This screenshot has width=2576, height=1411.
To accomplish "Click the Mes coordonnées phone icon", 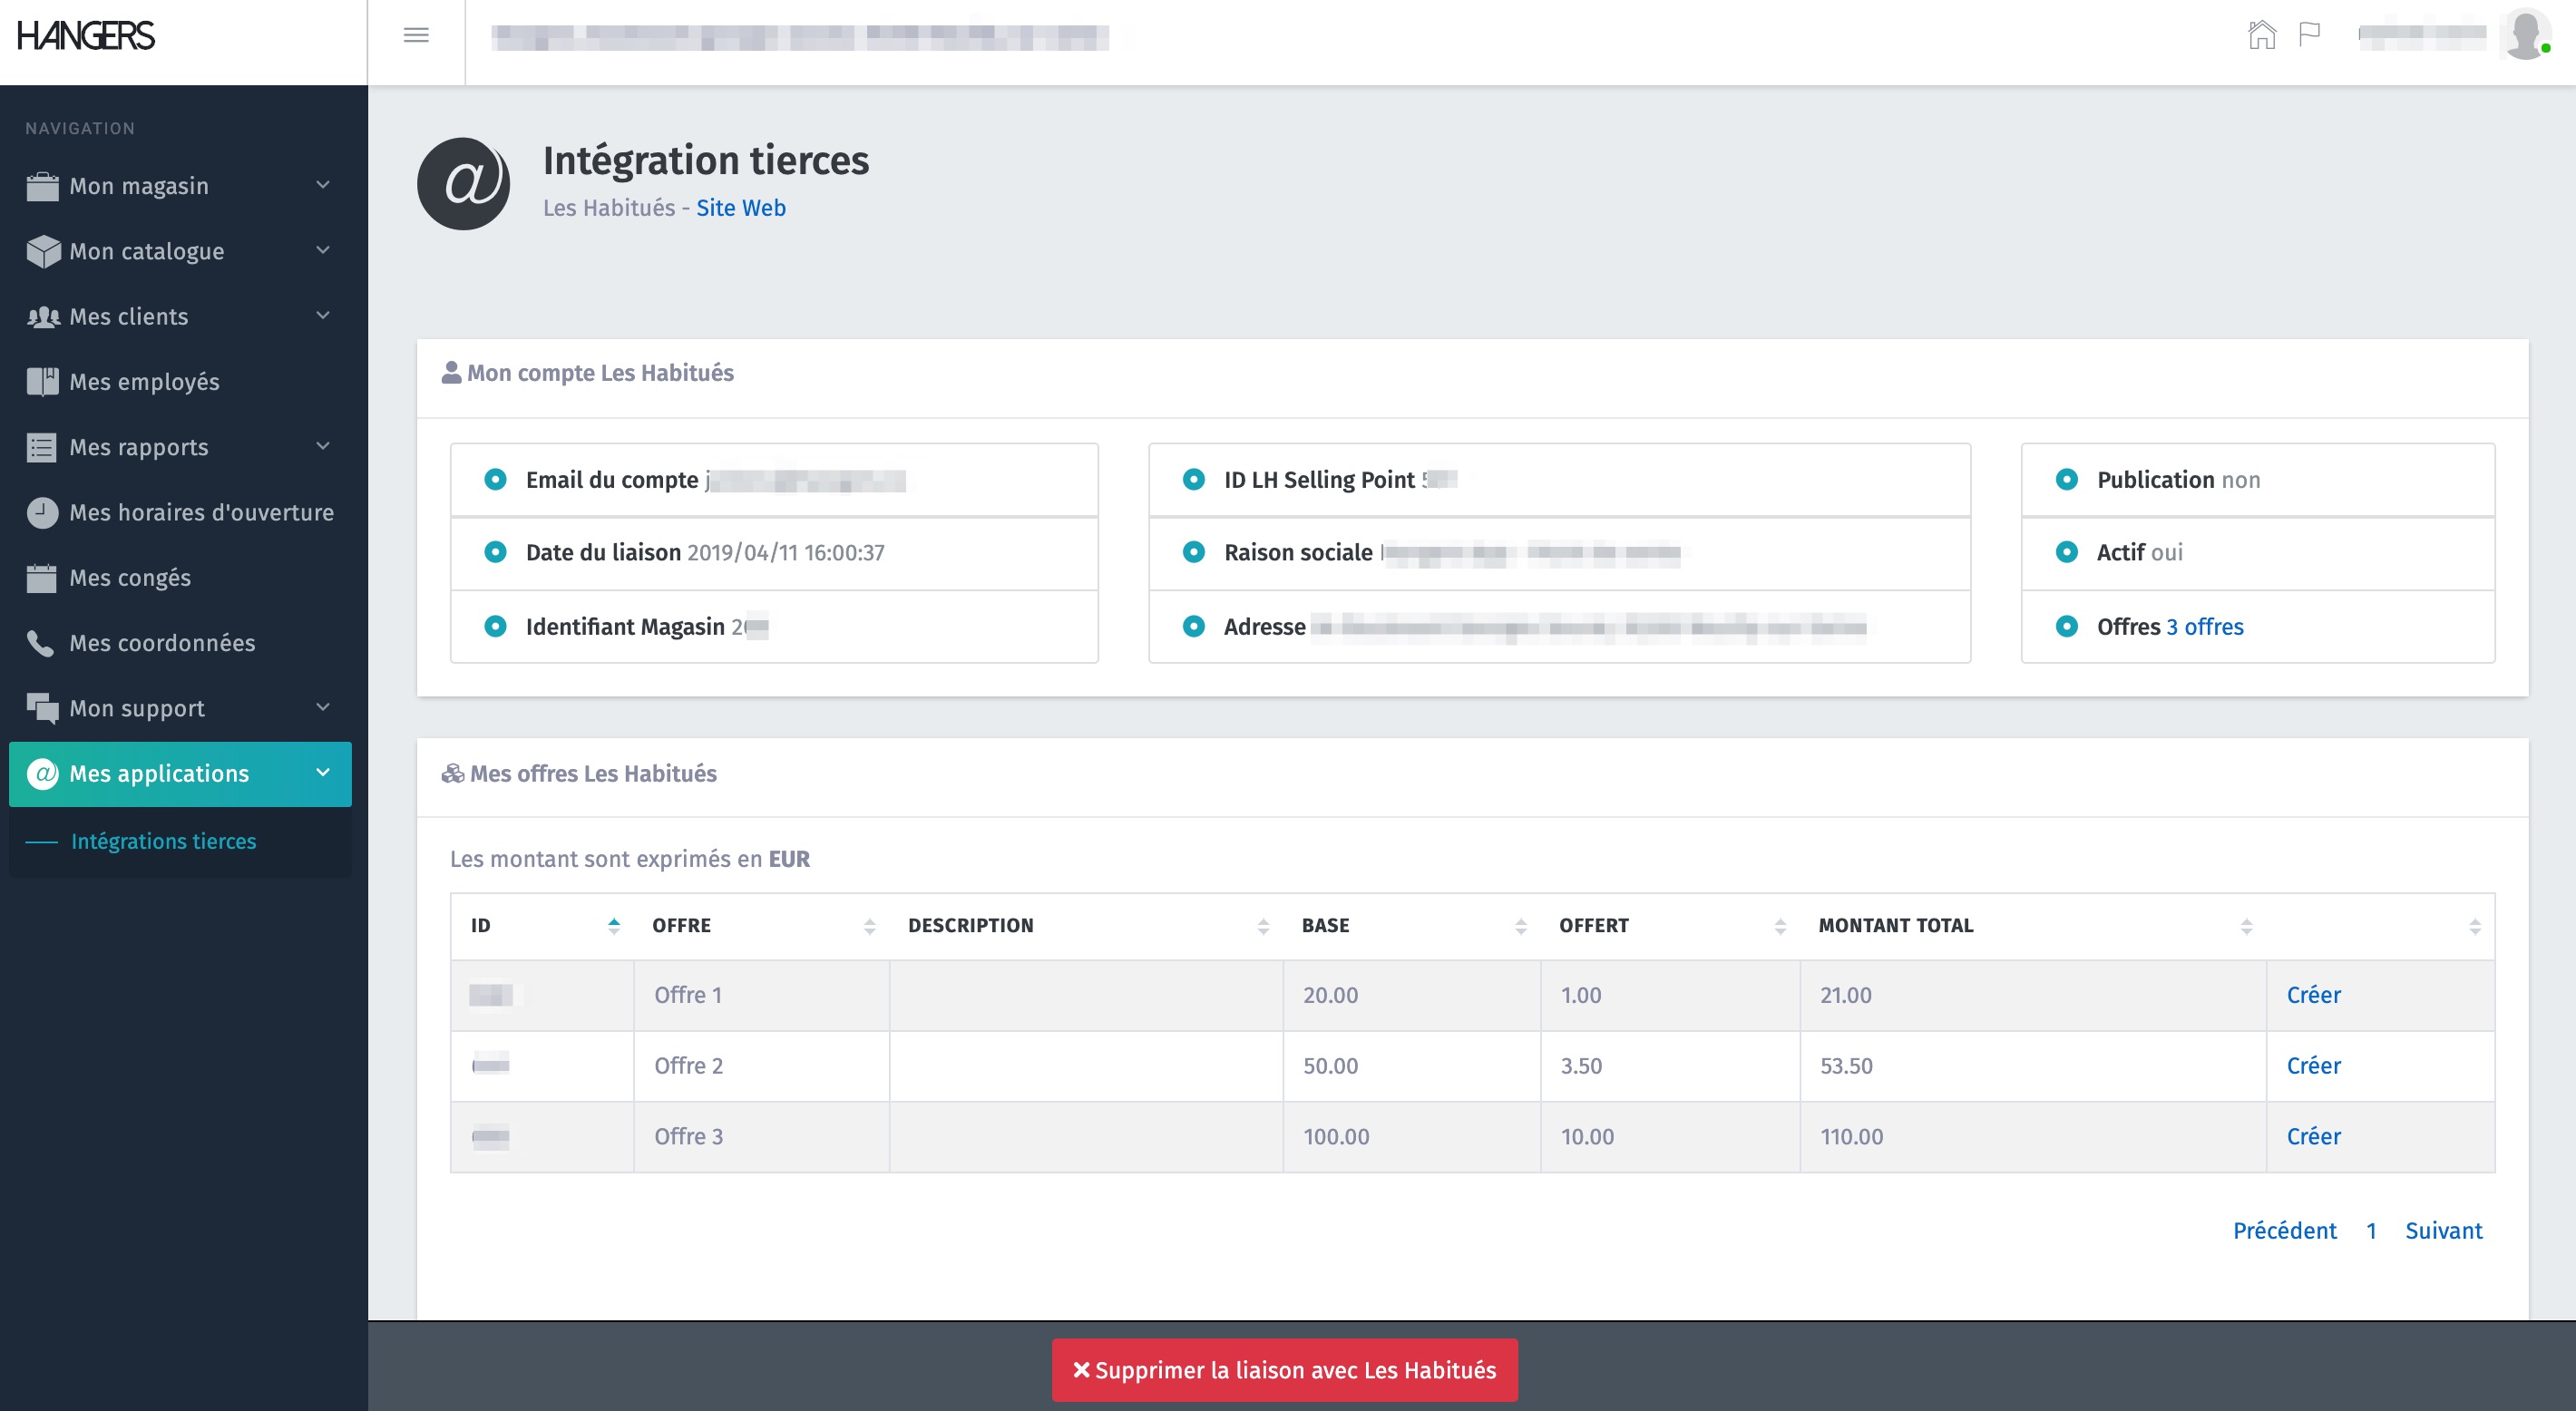I will tap(41, 643).
